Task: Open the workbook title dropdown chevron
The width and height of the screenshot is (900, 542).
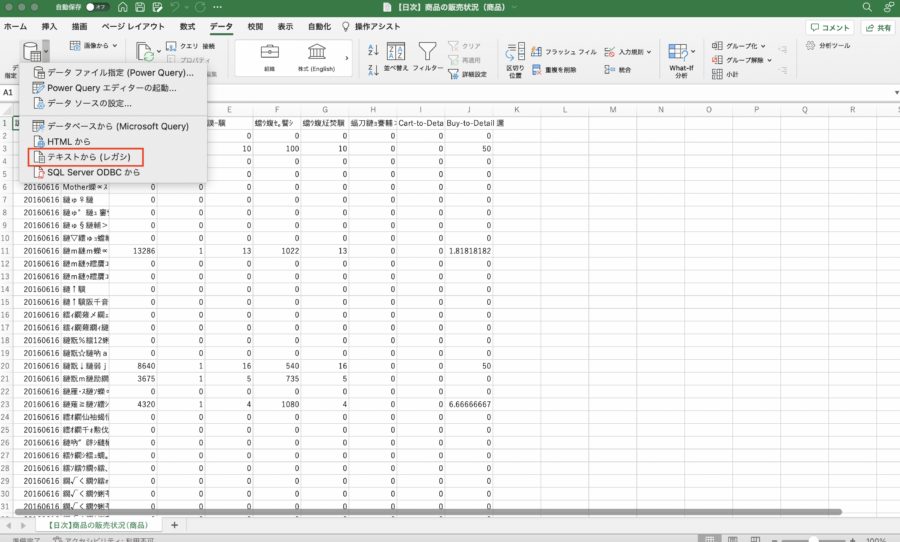Action: (514, 7)
